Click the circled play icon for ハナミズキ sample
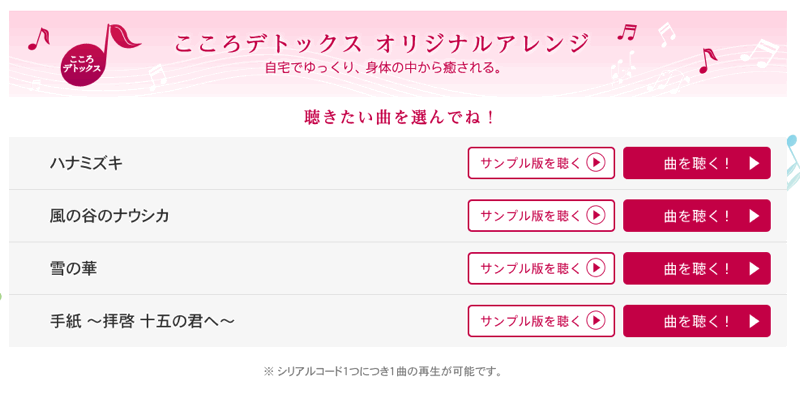The width and height of the screenshot is (800, 394). (595, 163)
